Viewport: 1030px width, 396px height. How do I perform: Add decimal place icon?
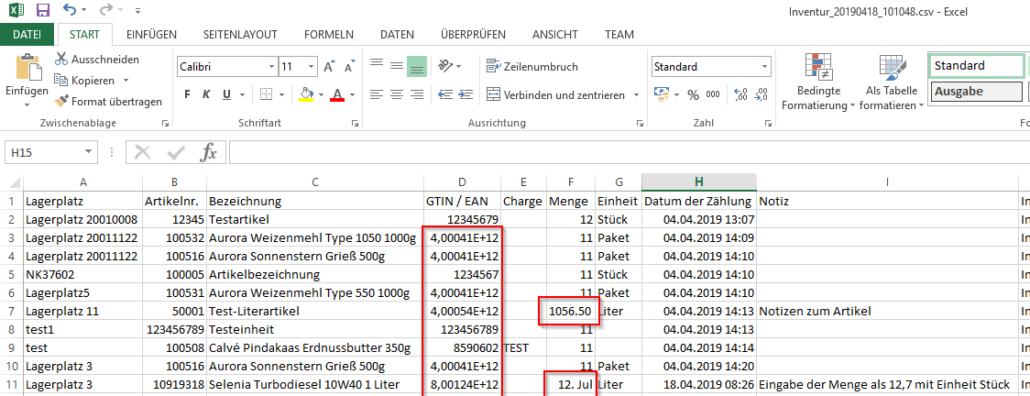point(740,95)
